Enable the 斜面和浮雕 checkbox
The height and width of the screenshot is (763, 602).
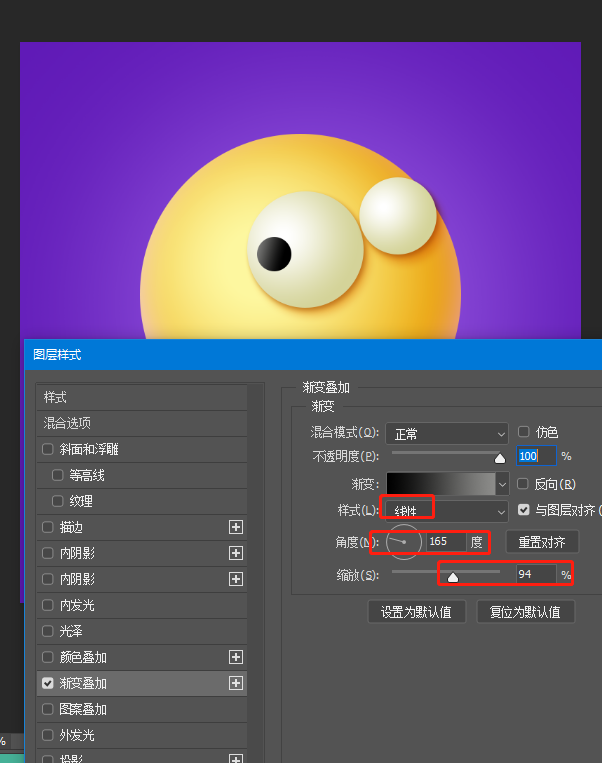tap(48, 449)
